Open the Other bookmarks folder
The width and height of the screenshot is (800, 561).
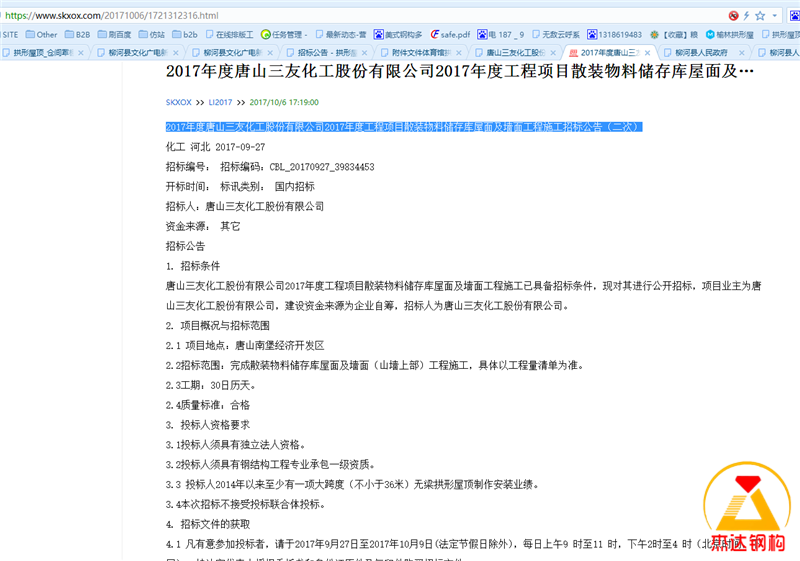pyautogui.click(x=41, y=35)
